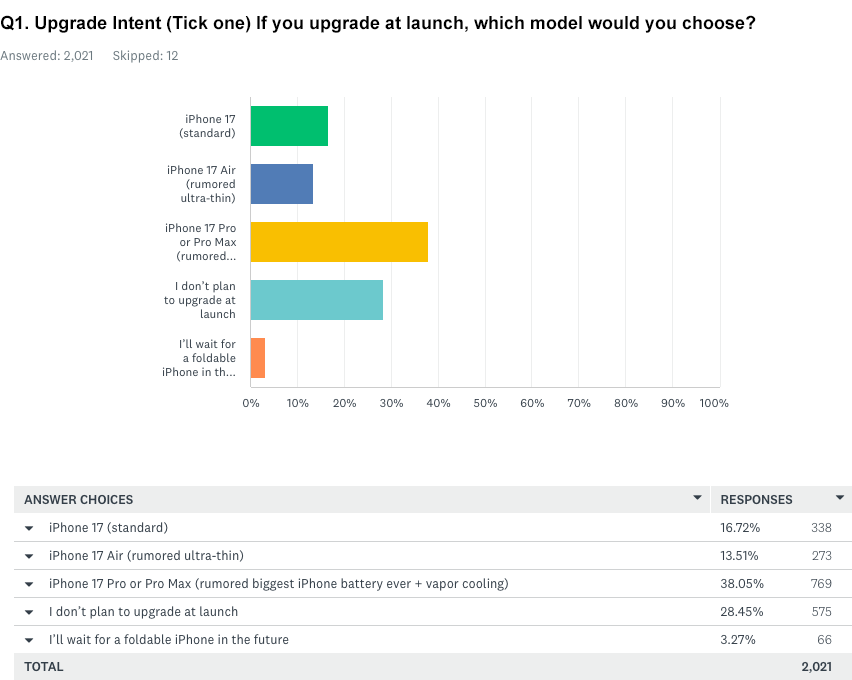This screenshot has width=852, height=680.
Task: Click the RESPONSES column header
Action: (x=756, y=500)
